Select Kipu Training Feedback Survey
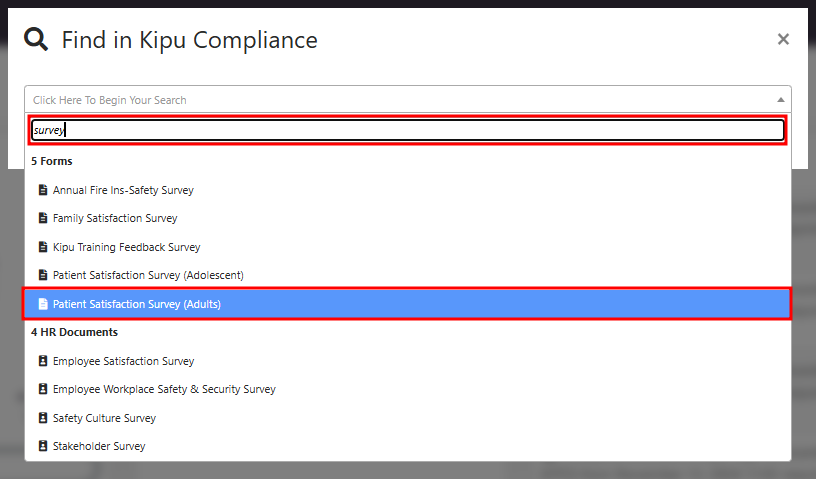Image resolution: width=816 pixels, height=479 pixels. (126, 247)
